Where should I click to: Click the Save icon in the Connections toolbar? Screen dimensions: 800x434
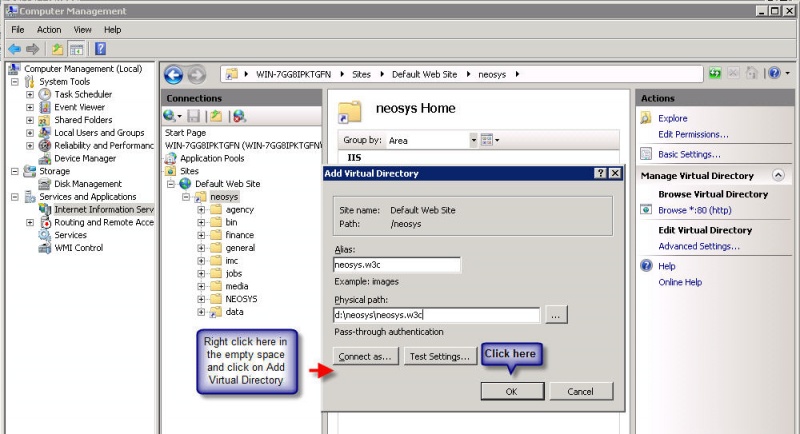[193, 116]
